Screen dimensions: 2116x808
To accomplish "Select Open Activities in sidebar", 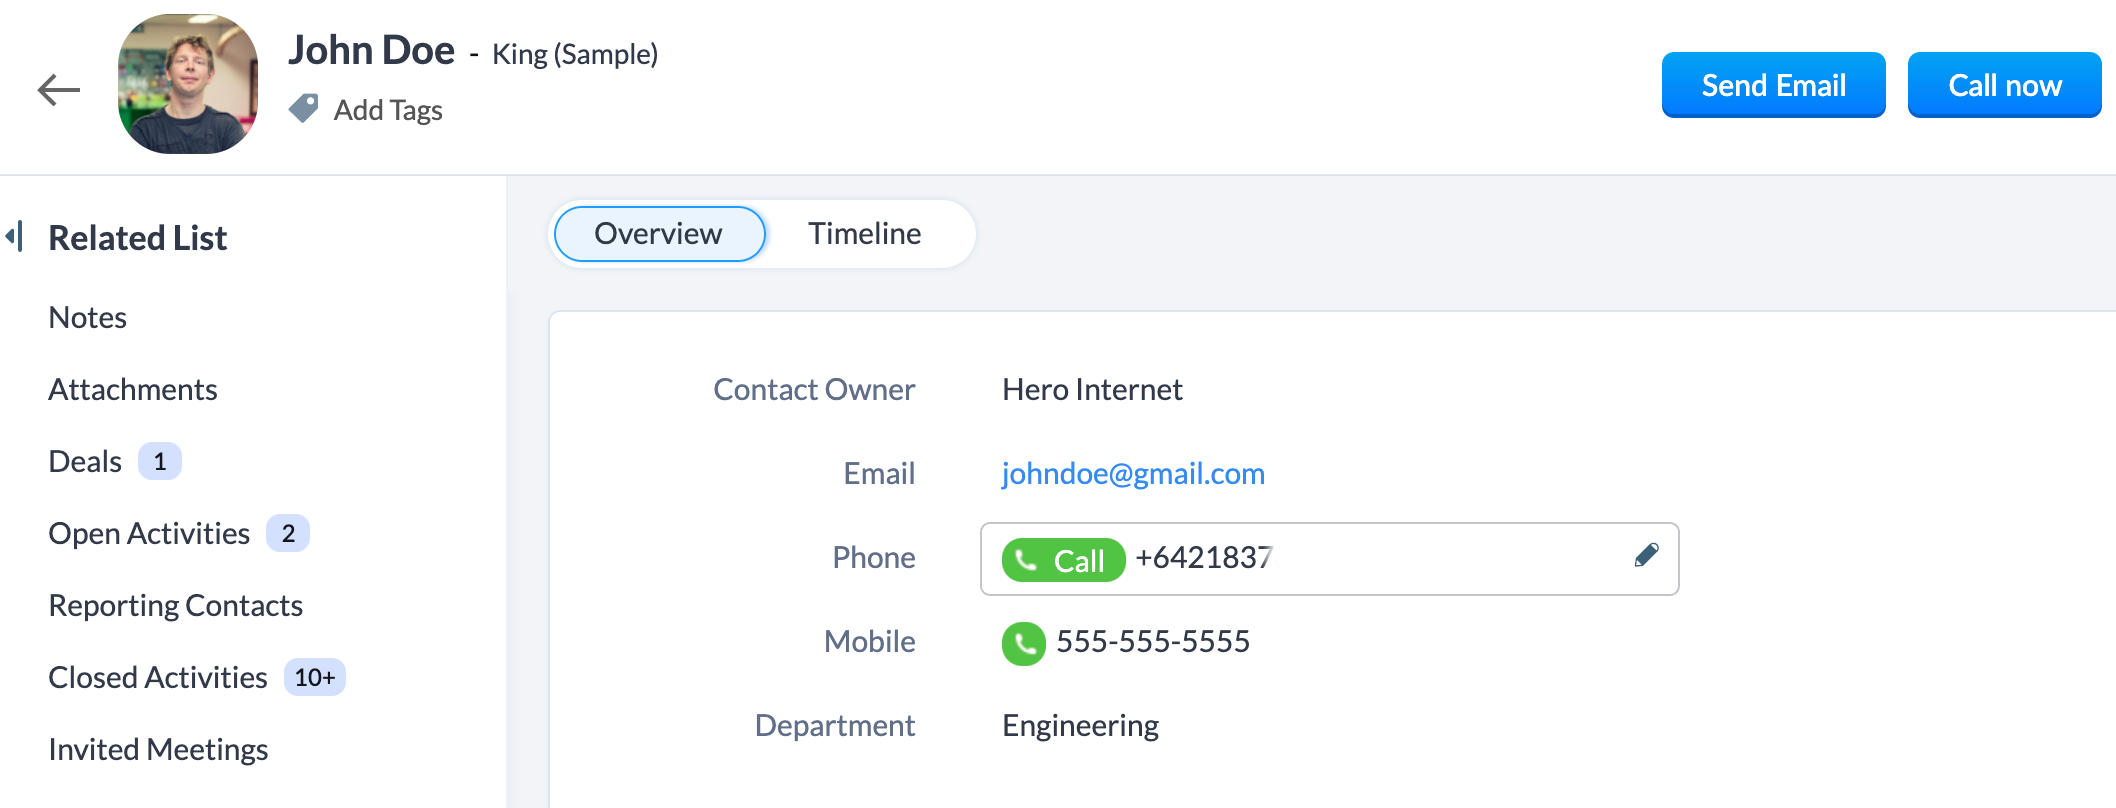I will point(149,534).
